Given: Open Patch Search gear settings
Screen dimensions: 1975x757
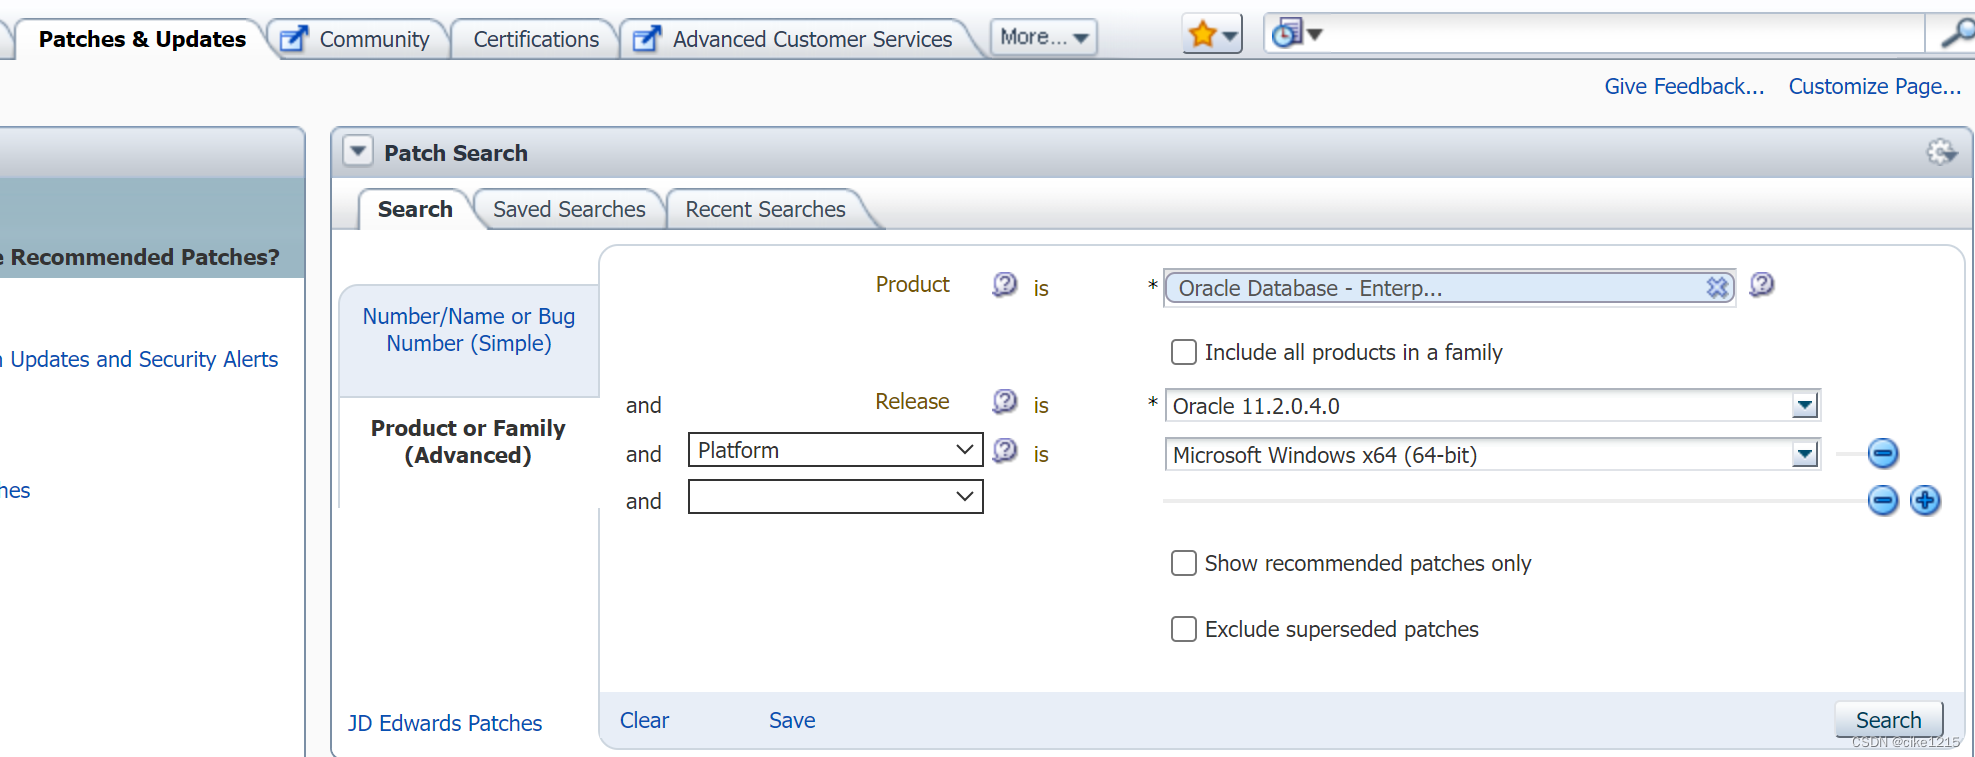Looking at the screenshot, I should (1941, 152).
